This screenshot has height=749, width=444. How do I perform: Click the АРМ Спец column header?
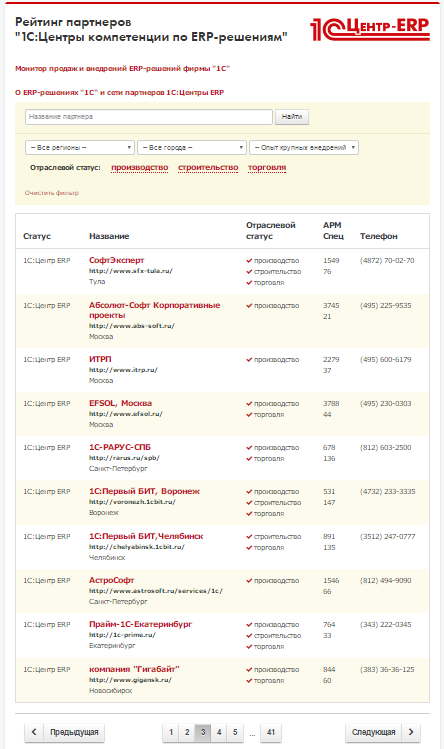point(333,230)
